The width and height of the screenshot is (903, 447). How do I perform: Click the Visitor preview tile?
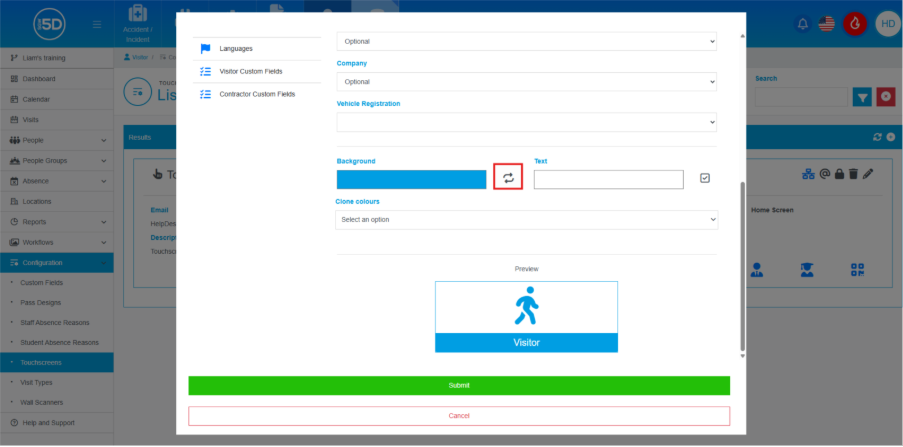click(526, 317)
